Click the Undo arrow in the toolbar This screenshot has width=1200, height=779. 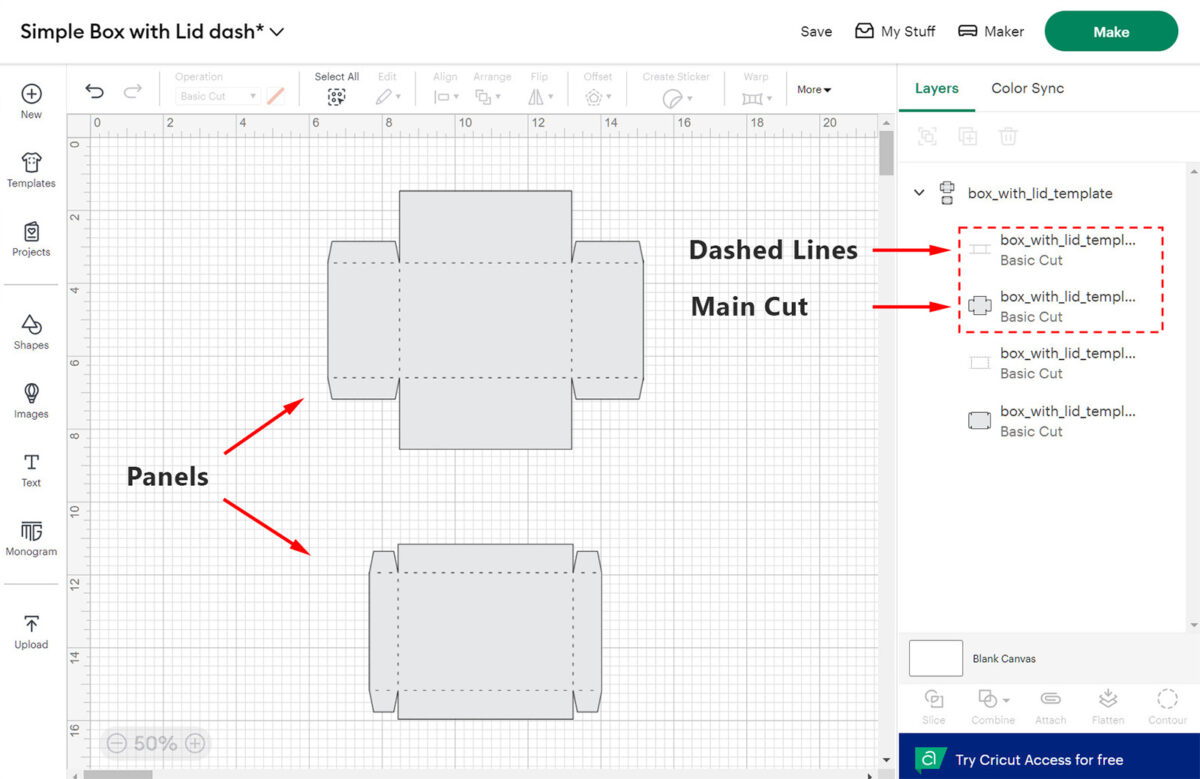coord(93,90)
